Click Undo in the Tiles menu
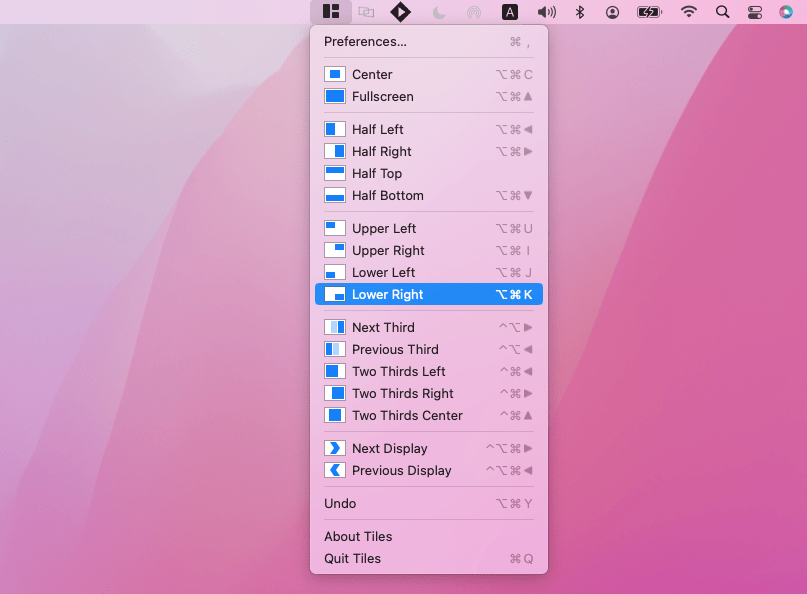The image size is (807, 594). pyautogui.click(x=429, y=503)
